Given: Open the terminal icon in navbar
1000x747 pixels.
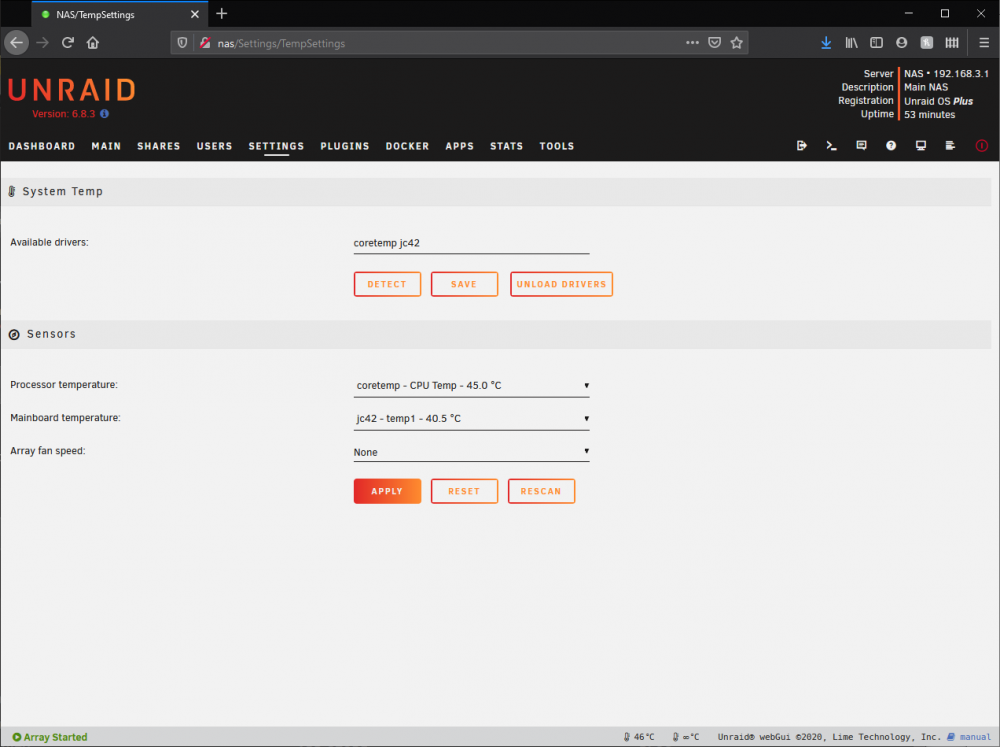Looking at the screenshot, I should tap(831, 145).
